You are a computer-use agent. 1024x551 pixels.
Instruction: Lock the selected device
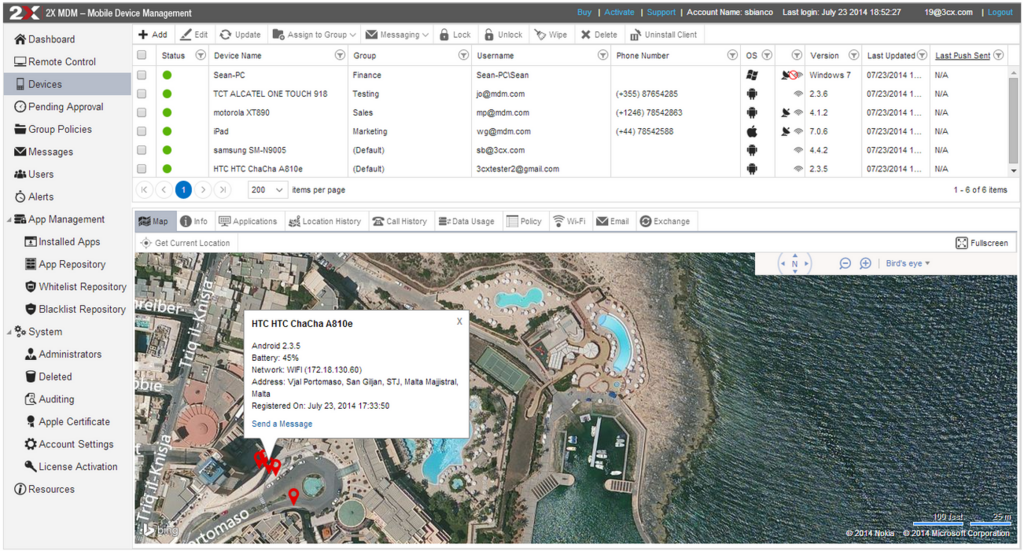455,35
